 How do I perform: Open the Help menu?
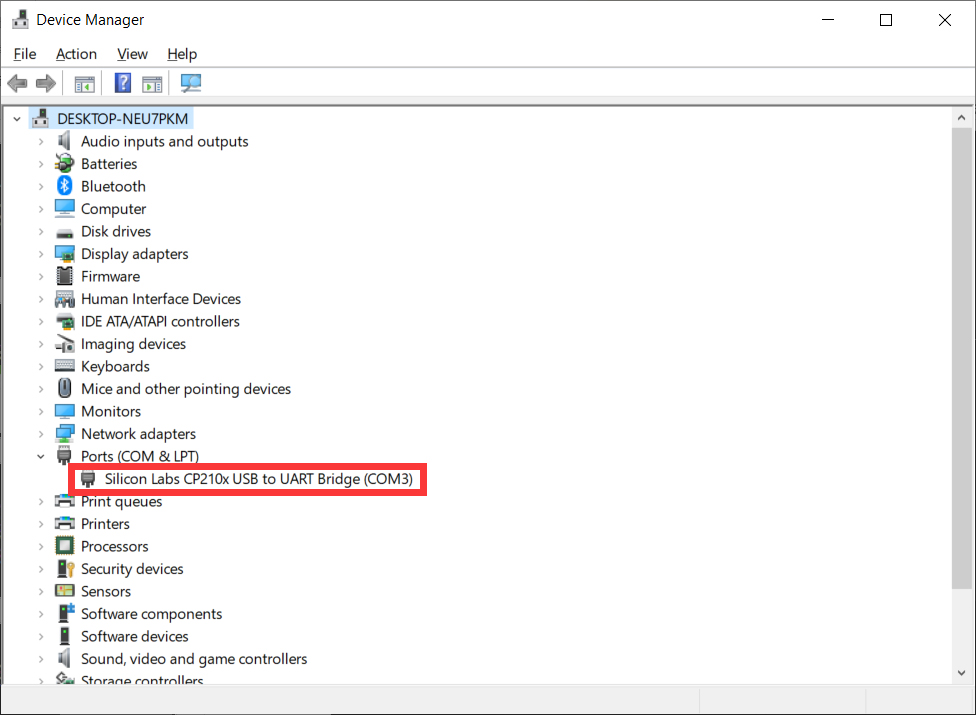[x=182, y=54]
